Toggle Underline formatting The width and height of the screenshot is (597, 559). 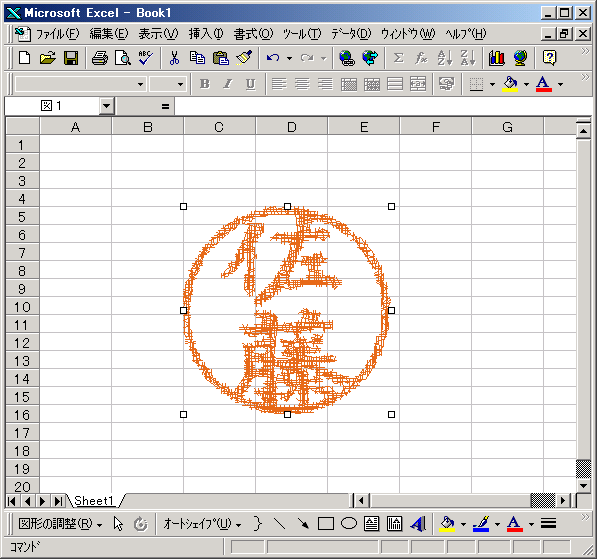tap(250, 84)
